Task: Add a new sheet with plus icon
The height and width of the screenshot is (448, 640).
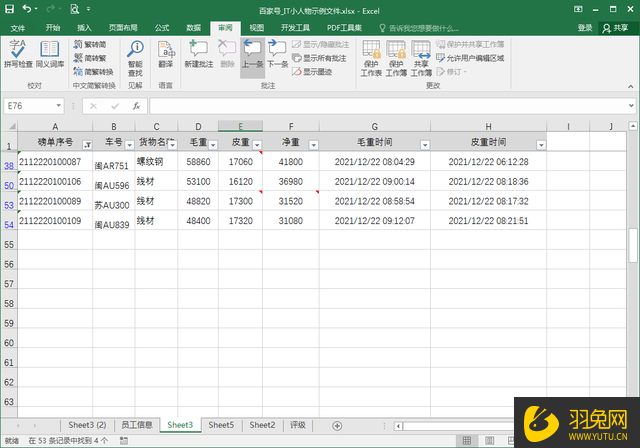Action: [x=337, y=426]
